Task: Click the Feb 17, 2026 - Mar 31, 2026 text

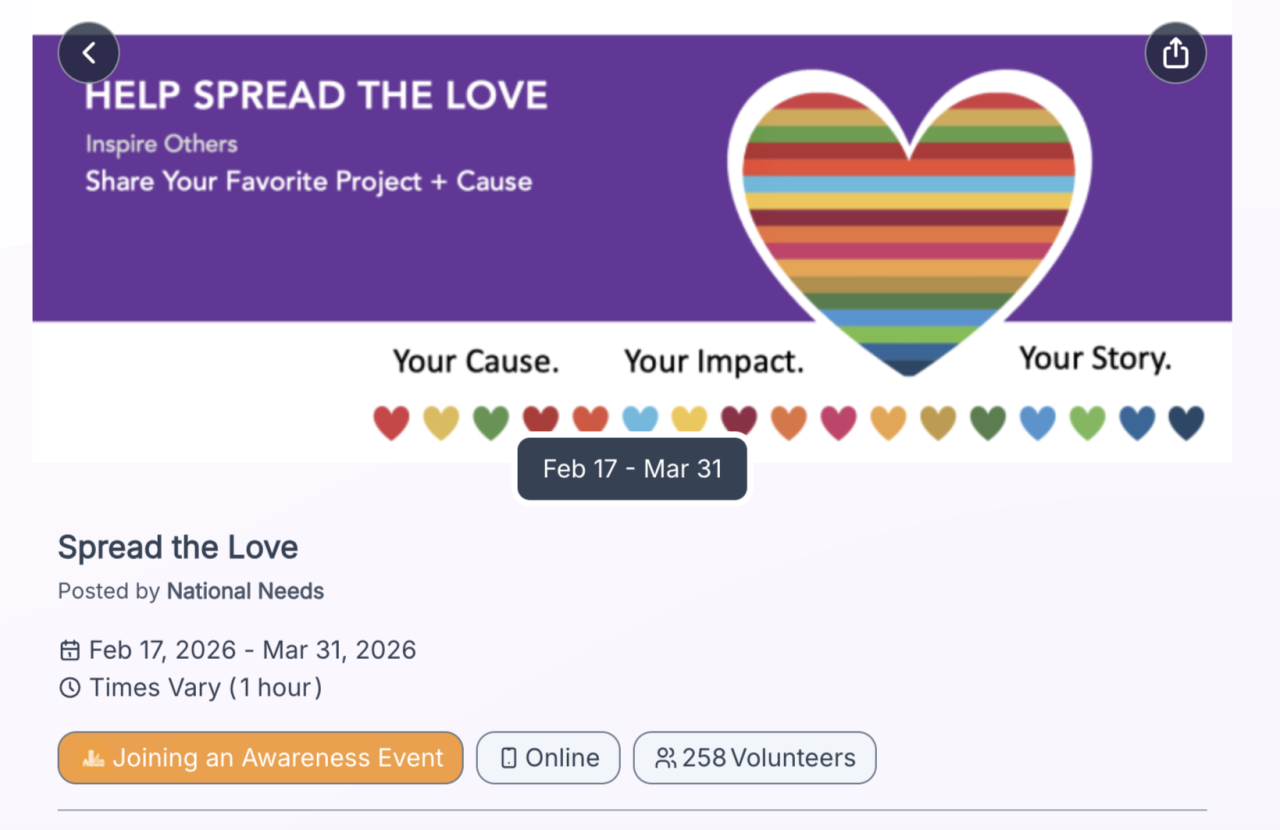Action: coord(252,650)
